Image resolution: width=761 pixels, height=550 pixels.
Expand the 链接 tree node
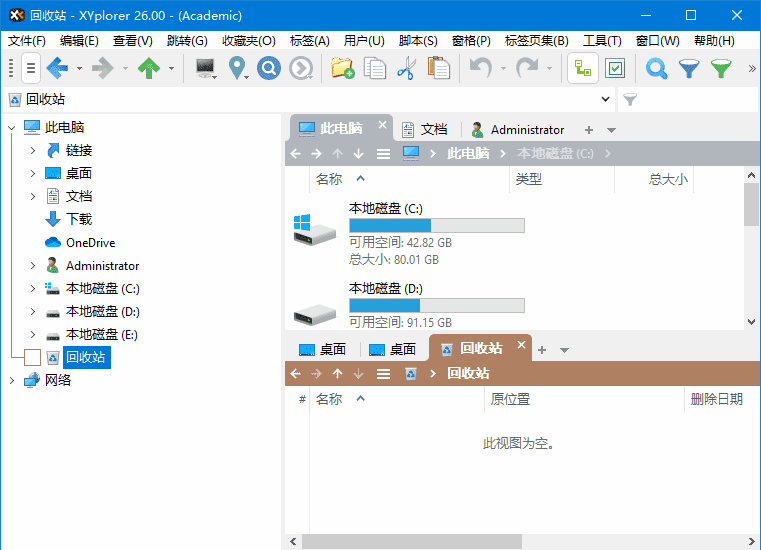(33, 150)
